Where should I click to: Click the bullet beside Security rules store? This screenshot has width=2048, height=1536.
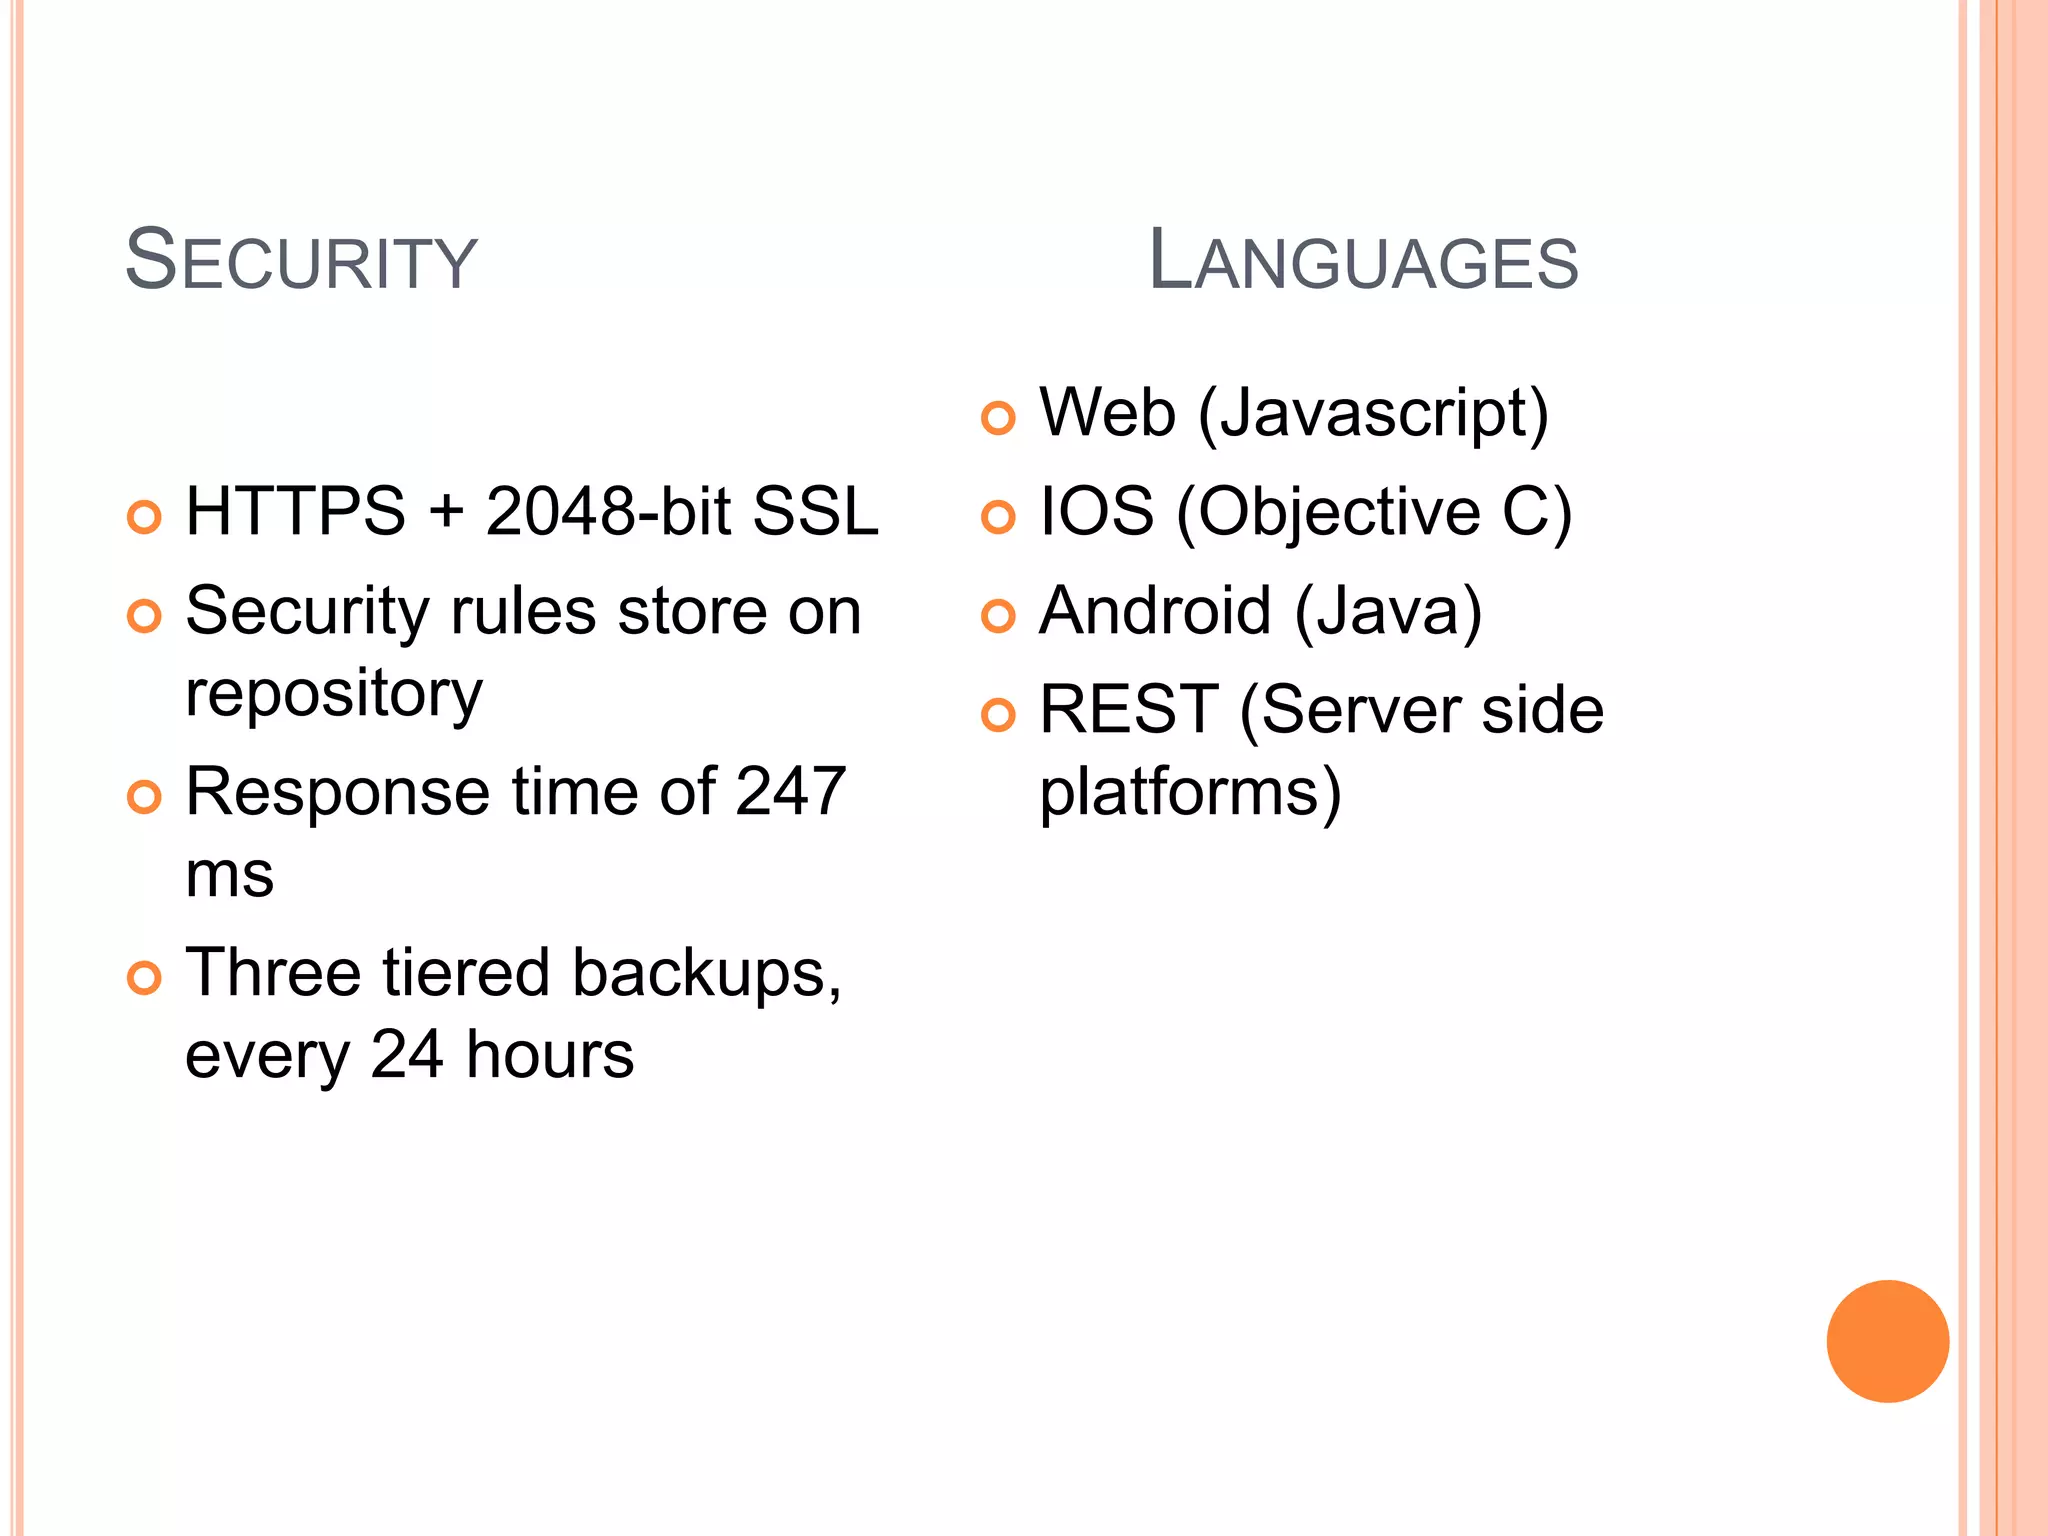coord(144,616)
